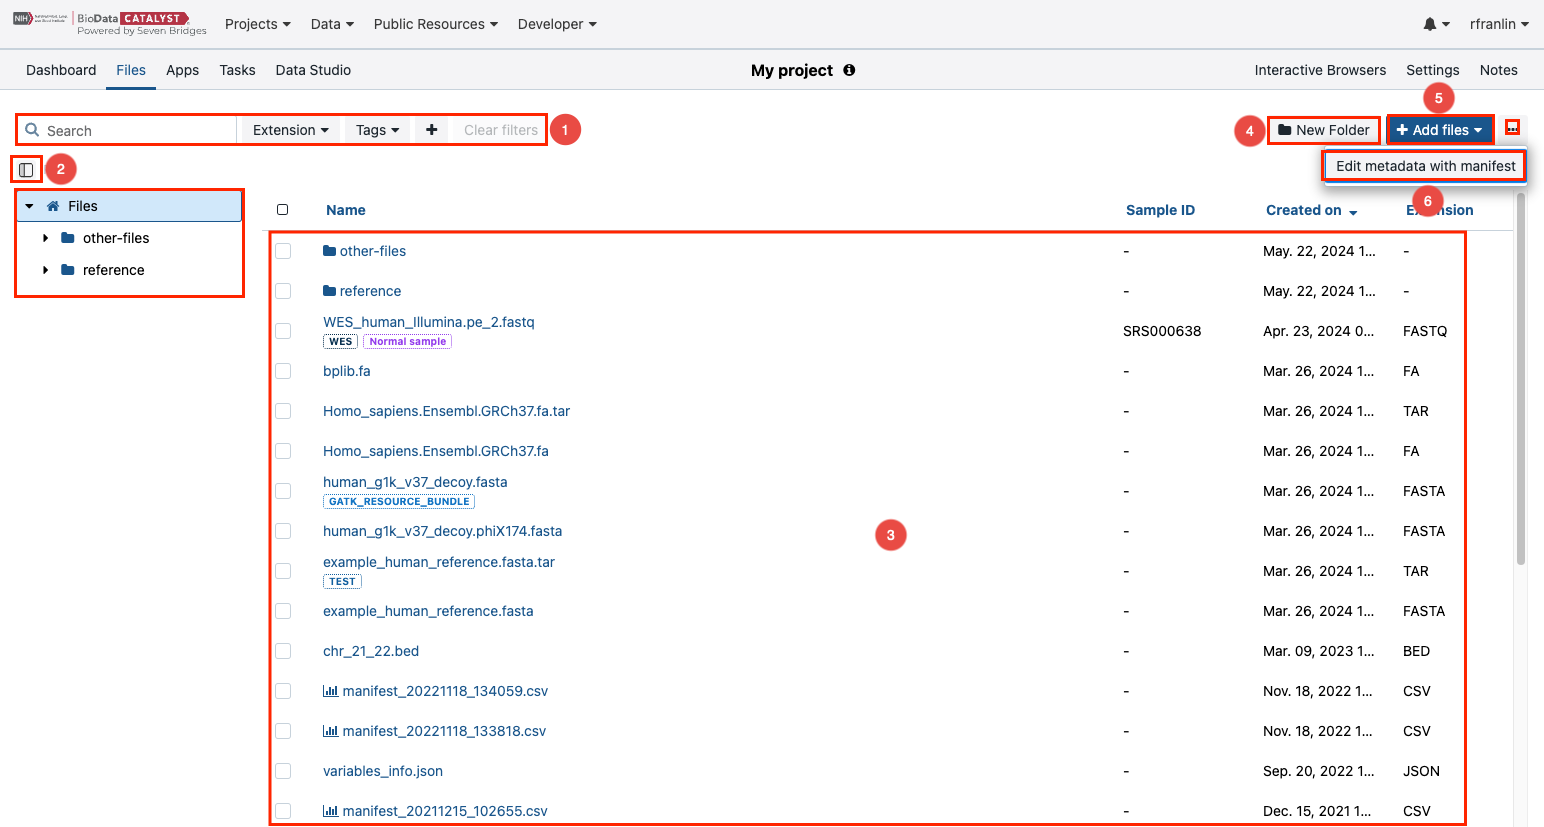Switch to the Tasks tab
Screen dimensions: 1544x827
(237, 70)
